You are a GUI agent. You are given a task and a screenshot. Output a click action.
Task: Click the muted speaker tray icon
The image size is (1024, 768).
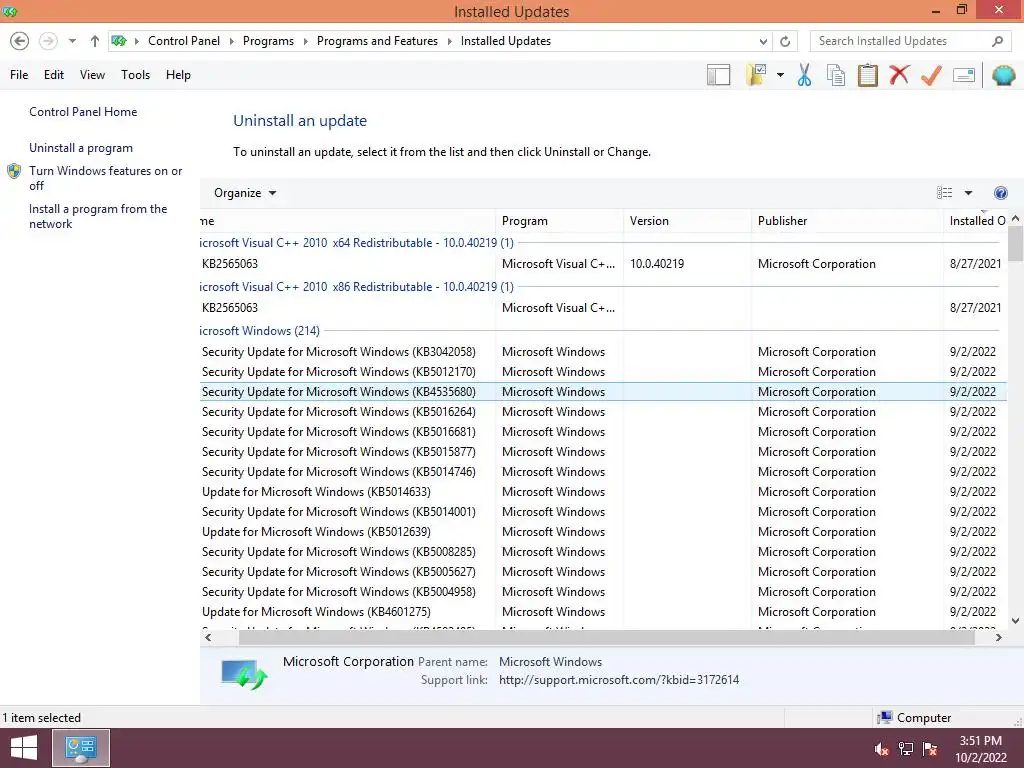click(882, 749)
